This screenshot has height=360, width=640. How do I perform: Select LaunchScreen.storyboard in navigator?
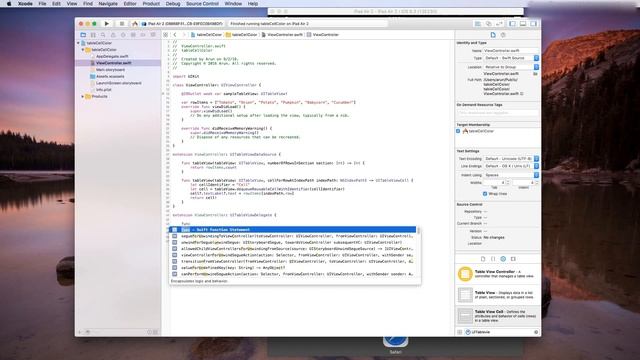point(118,83)
